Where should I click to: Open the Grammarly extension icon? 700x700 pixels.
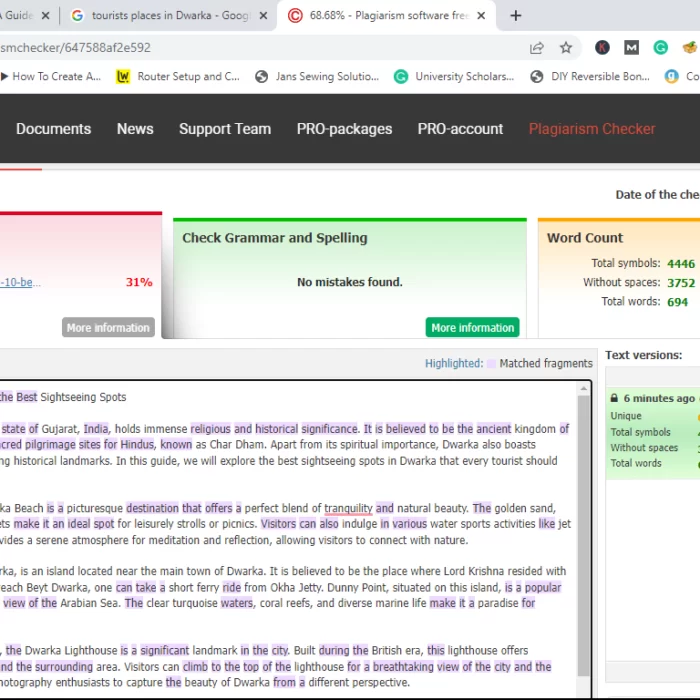coord(661,47)
